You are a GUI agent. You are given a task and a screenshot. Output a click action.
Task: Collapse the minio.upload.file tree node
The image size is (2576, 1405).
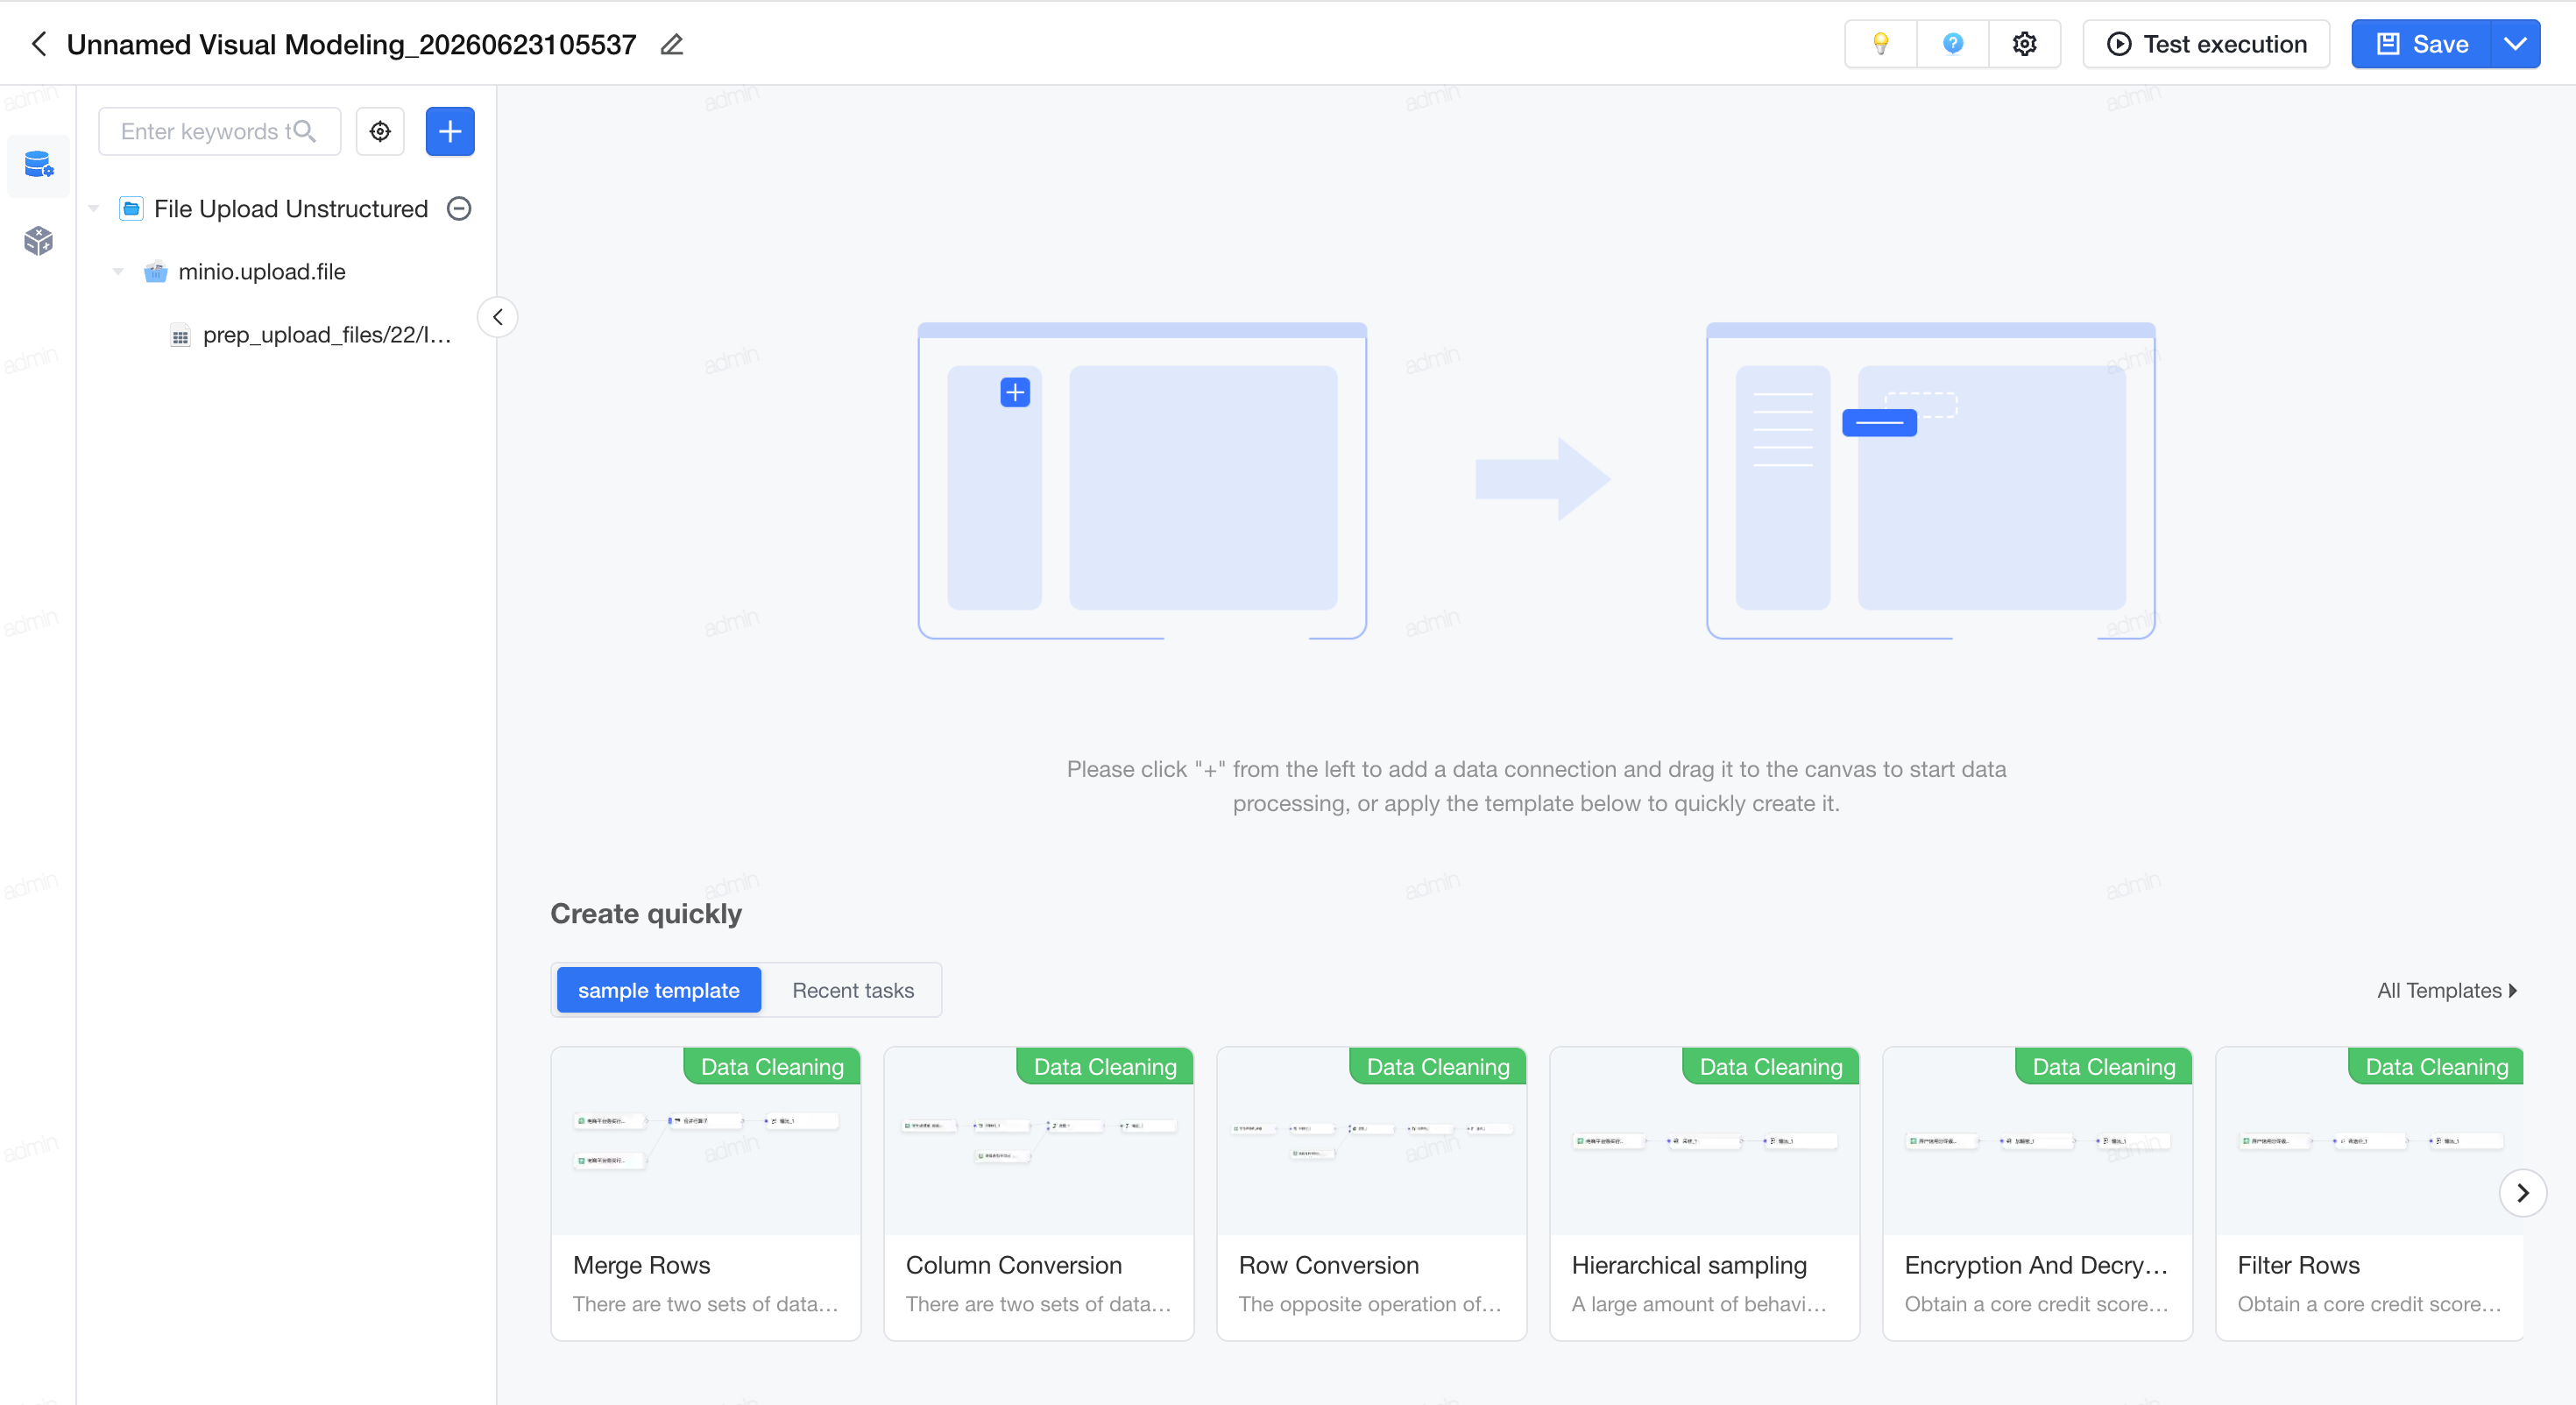(118, 271)
